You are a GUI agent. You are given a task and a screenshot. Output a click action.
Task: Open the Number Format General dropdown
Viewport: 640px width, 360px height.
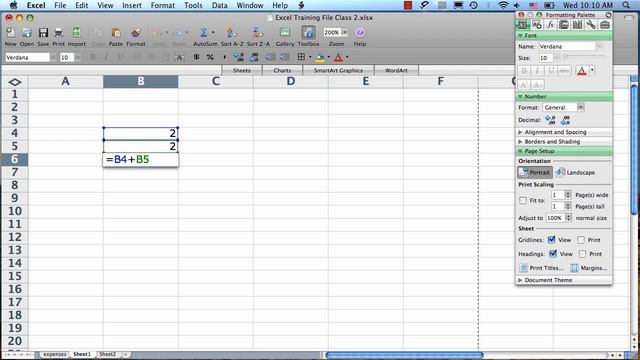click(x=580, y=107)
